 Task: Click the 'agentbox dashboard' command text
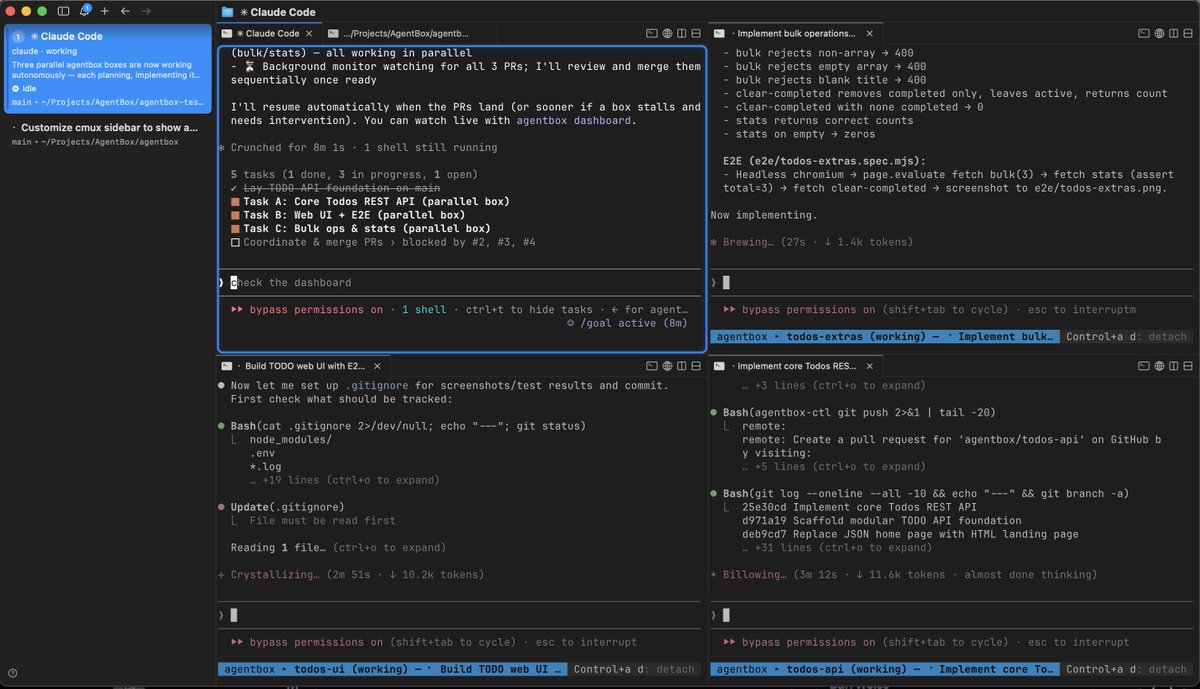point(575,120)
